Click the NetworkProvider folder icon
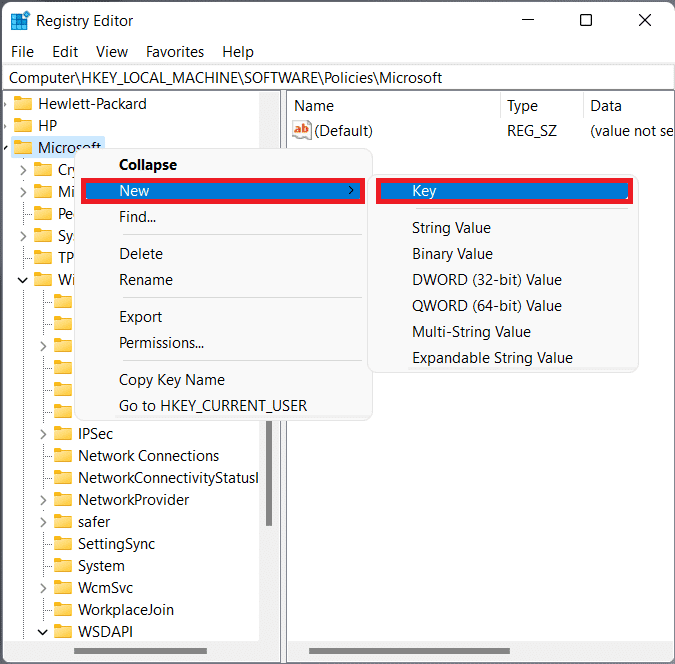Image resolution: width=675 pixels, height=664 pixels. (63, 500)
